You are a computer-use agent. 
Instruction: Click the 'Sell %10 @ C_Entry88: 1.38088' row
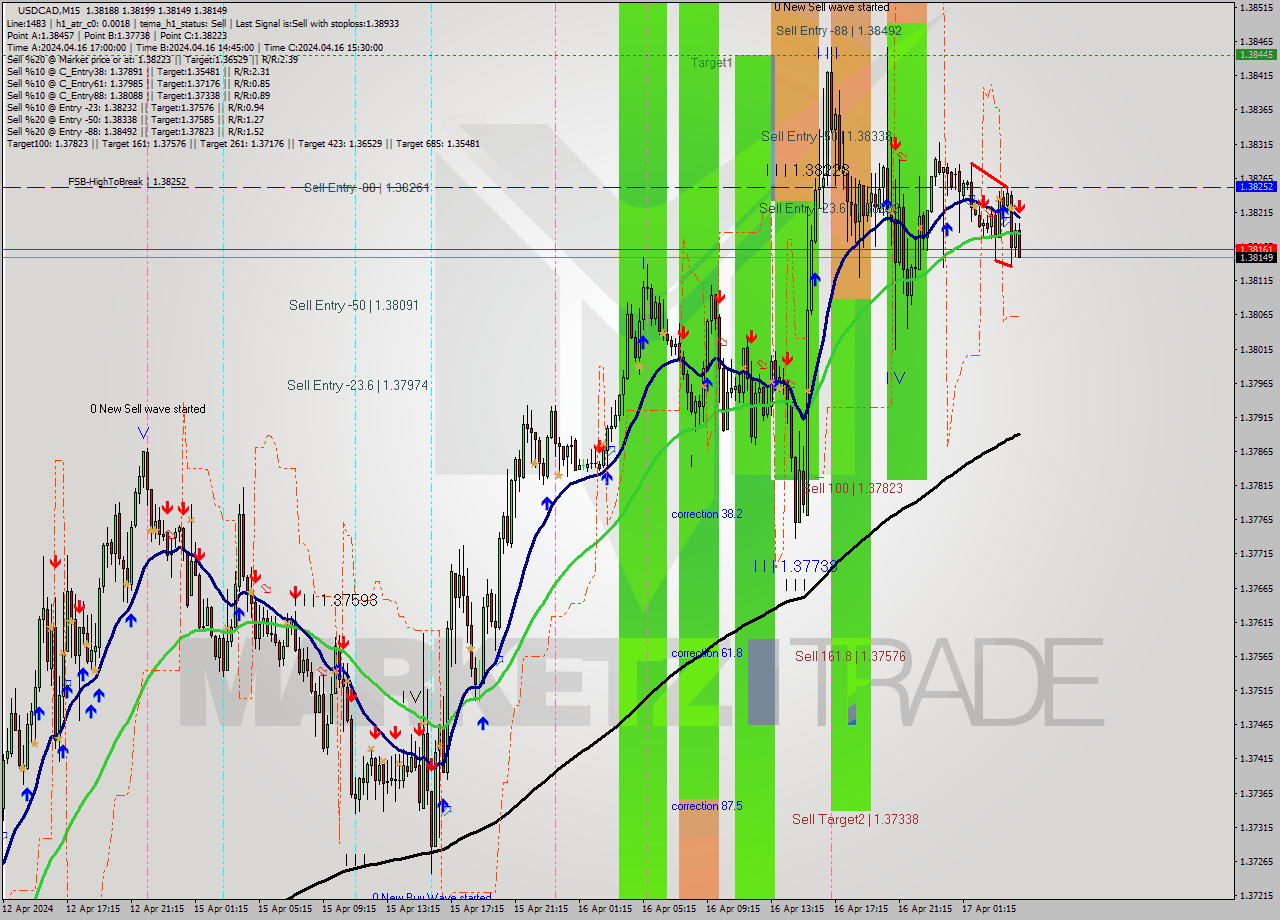click(x=138, y=95)
